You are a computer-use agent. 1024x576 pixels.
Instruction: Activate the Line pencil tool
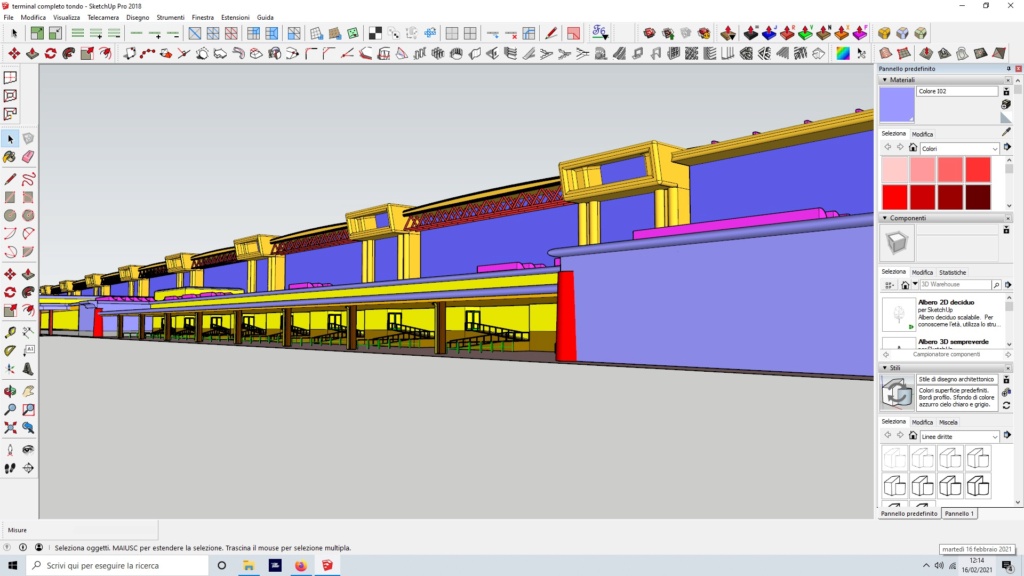[x=10, y=179]
